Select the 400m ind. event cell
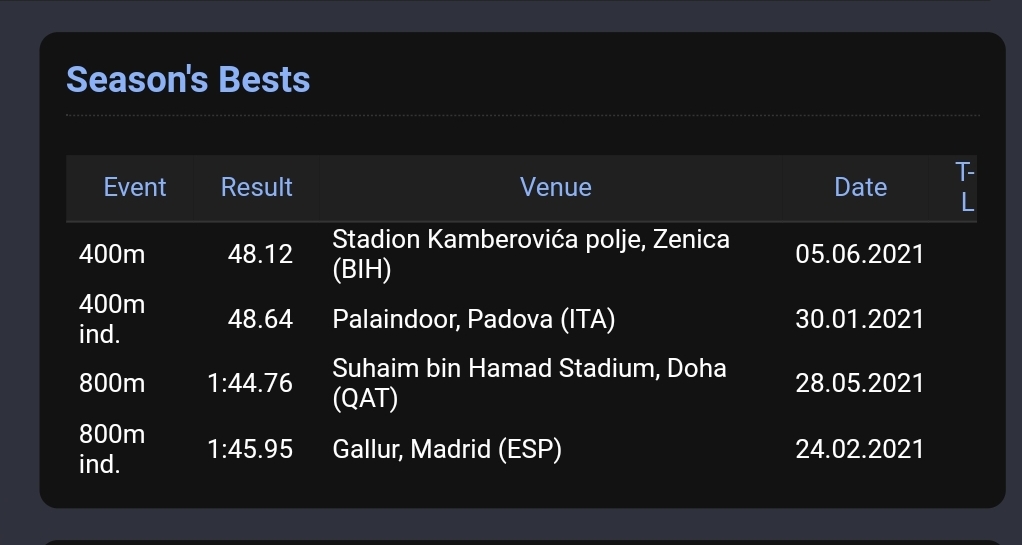 point(112,319)
